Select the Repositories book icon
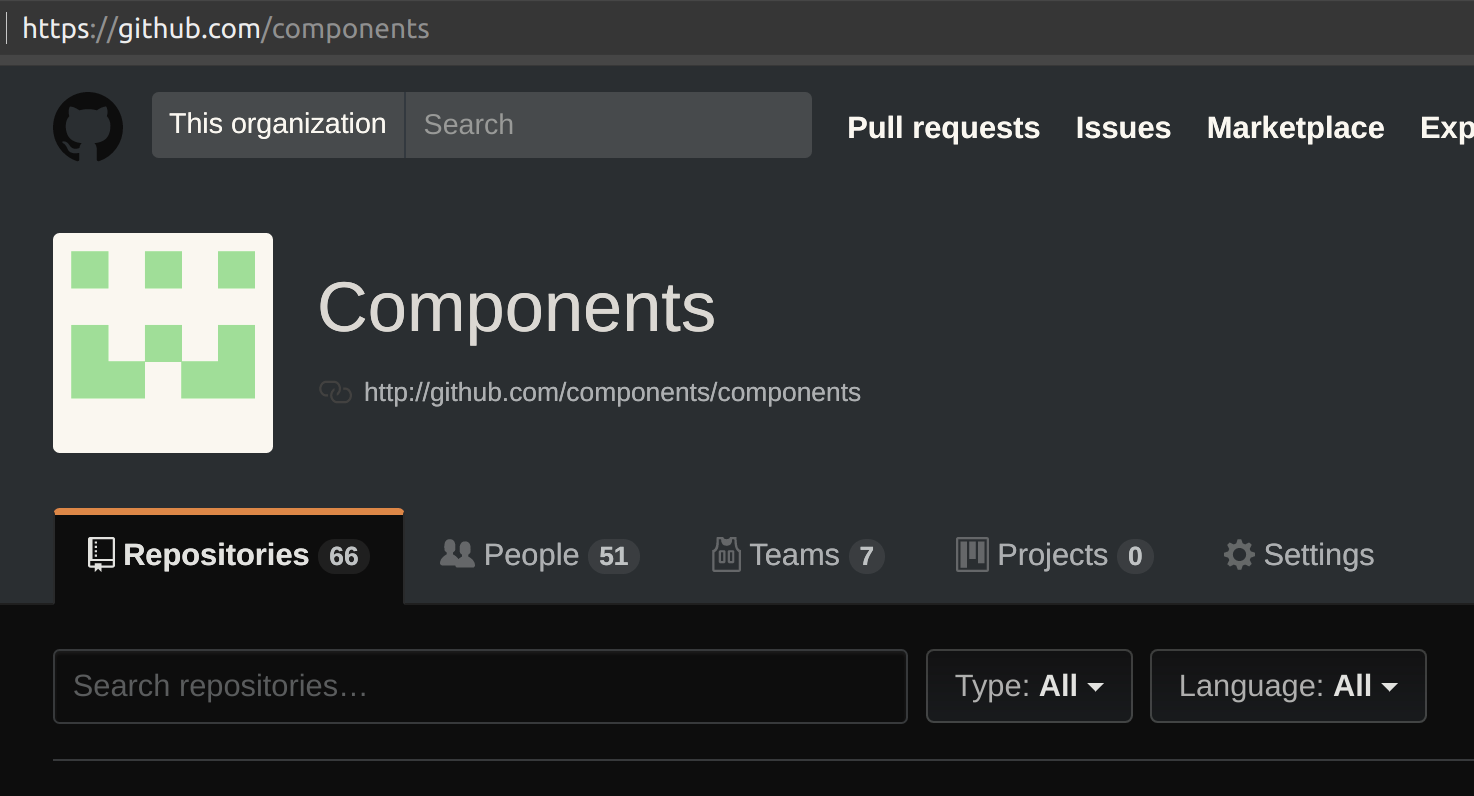The height and width of the screenshot is (796, 1474). 101,555
